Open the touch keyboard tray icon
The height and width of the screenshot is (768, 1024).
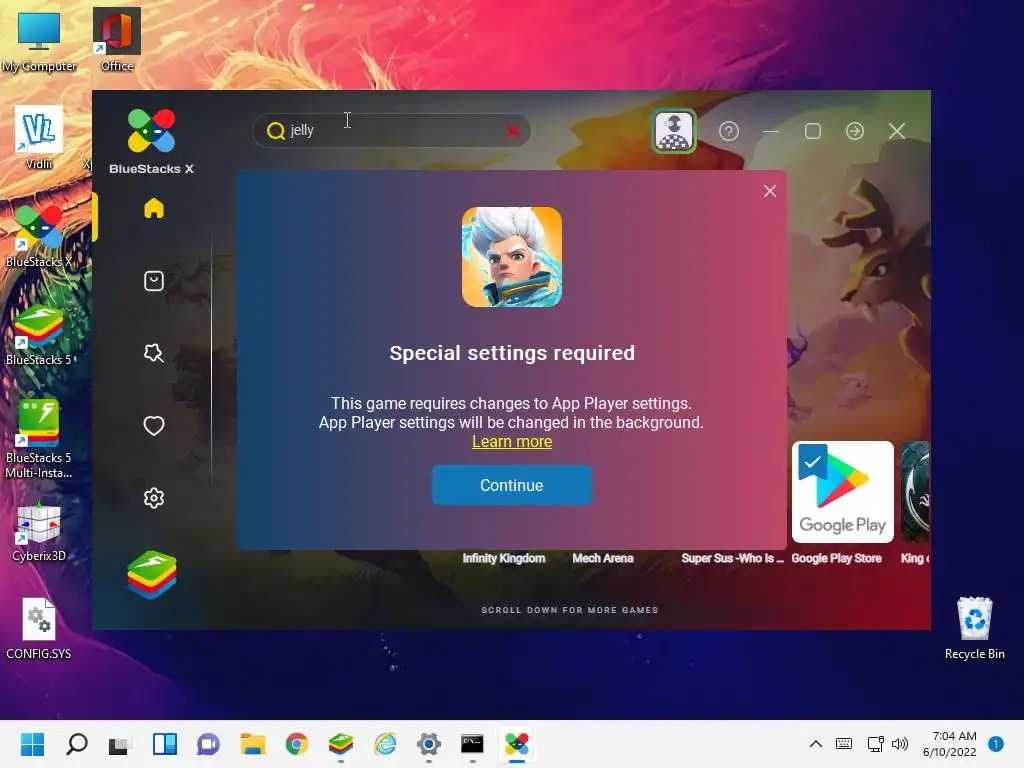coord(844,744)
